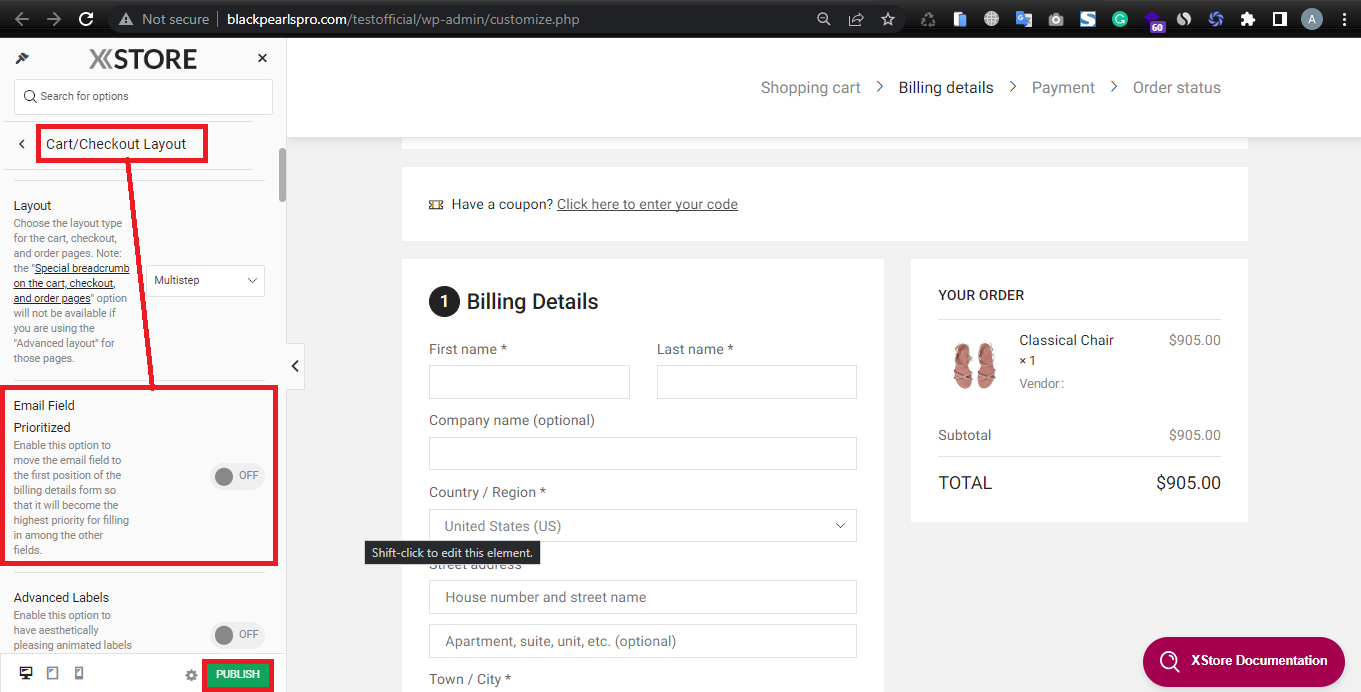Click the Classical Chair product thumbnail
The height and width of the screenshot is (692, 1361).
click(974, 365)
